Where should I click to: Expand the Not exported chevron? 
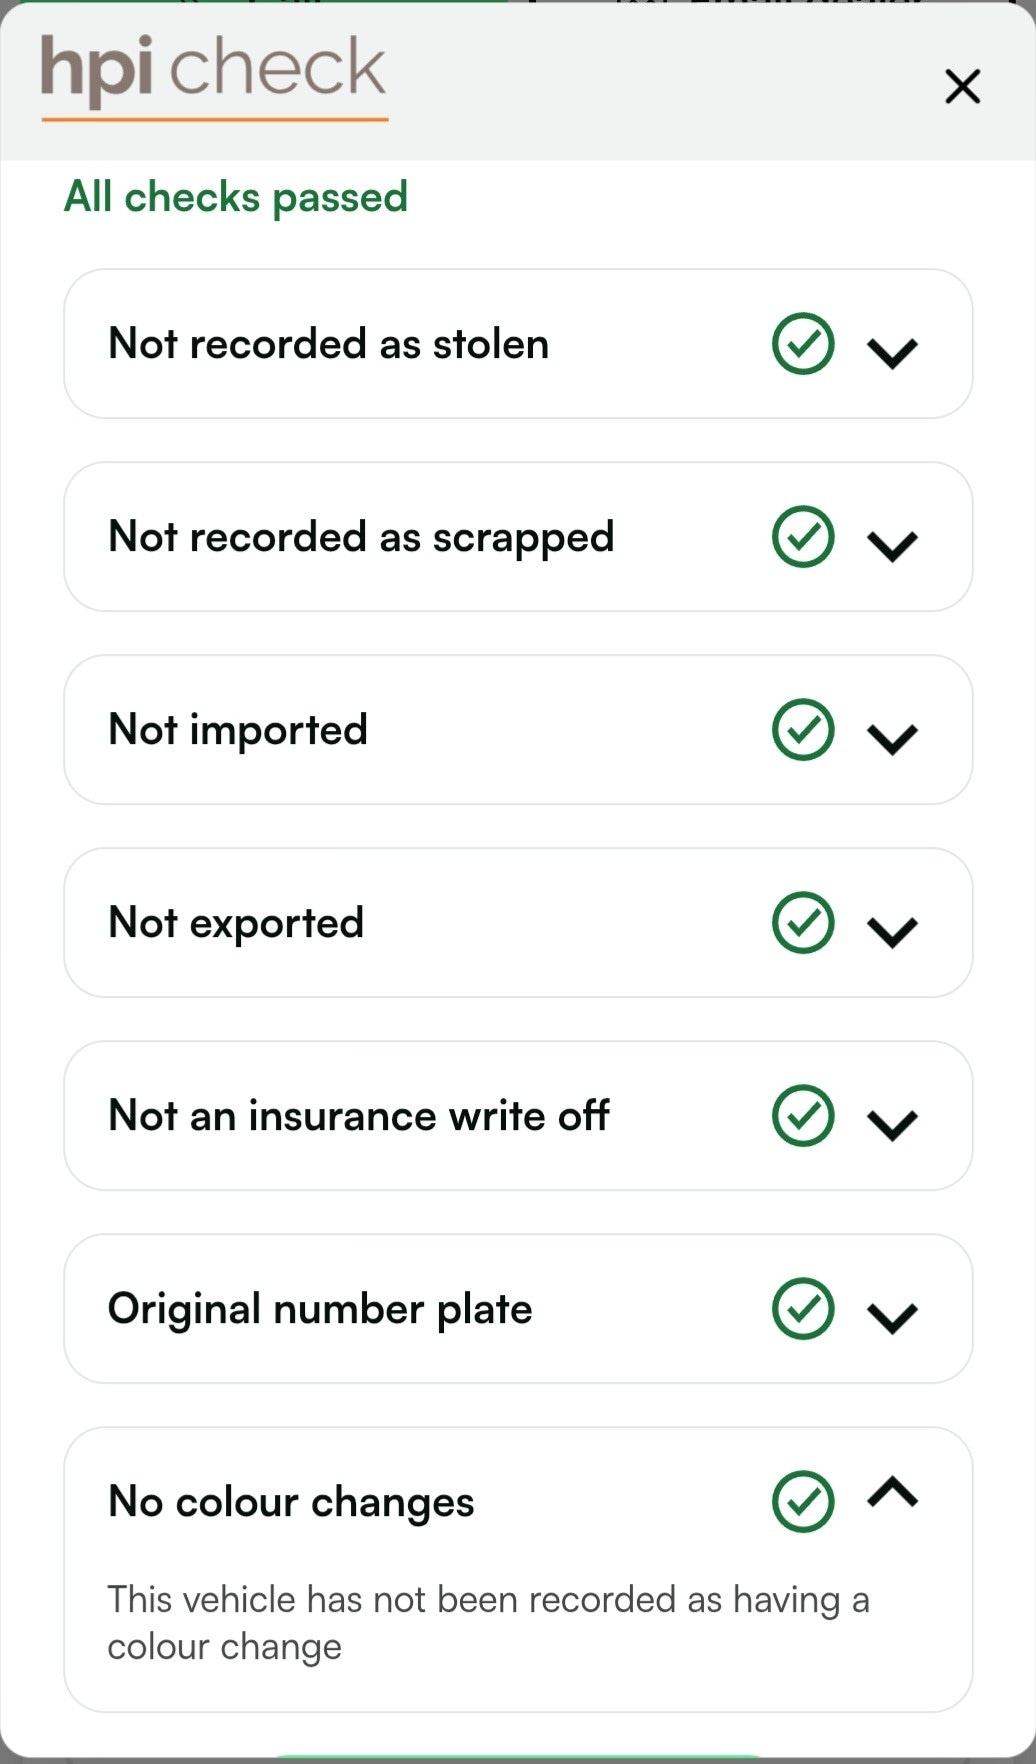(892, 931)
